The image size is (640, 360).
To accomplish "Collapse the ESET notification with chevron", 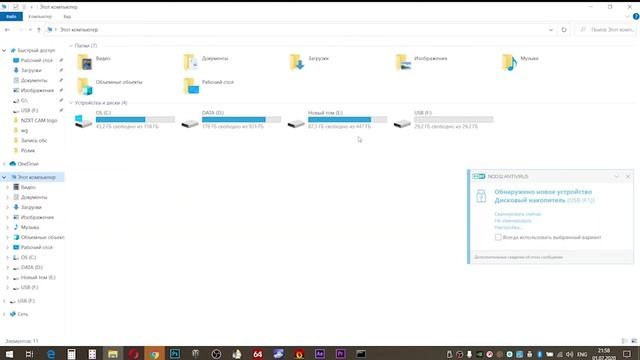I will (x=616, y=176).
